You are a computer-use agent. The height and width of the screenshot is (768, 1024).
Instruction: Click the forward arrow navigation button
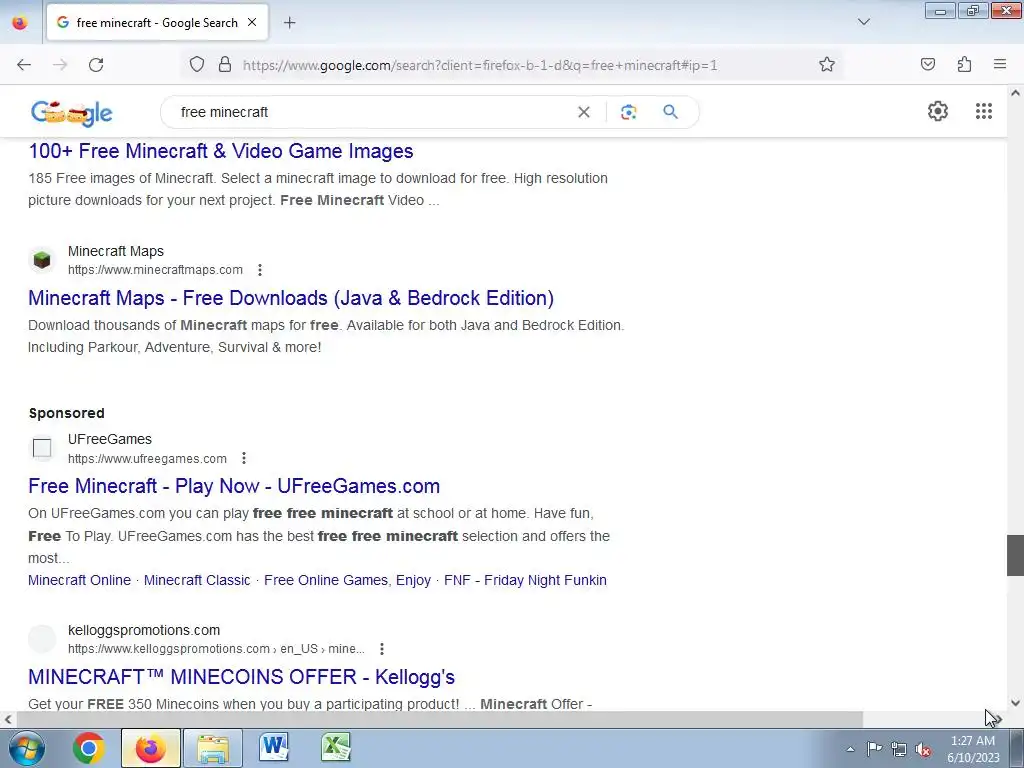click(60, 65)
